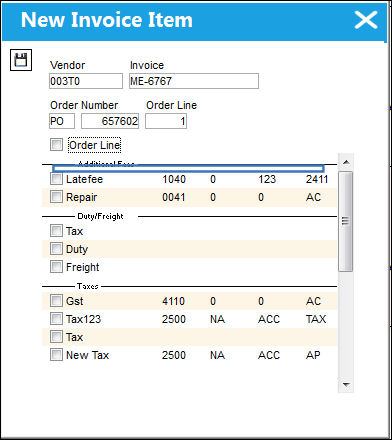Viewport: 392px width, 440px height.
Task: Check the Latefee checkbox
Action: tap(56, 179)
